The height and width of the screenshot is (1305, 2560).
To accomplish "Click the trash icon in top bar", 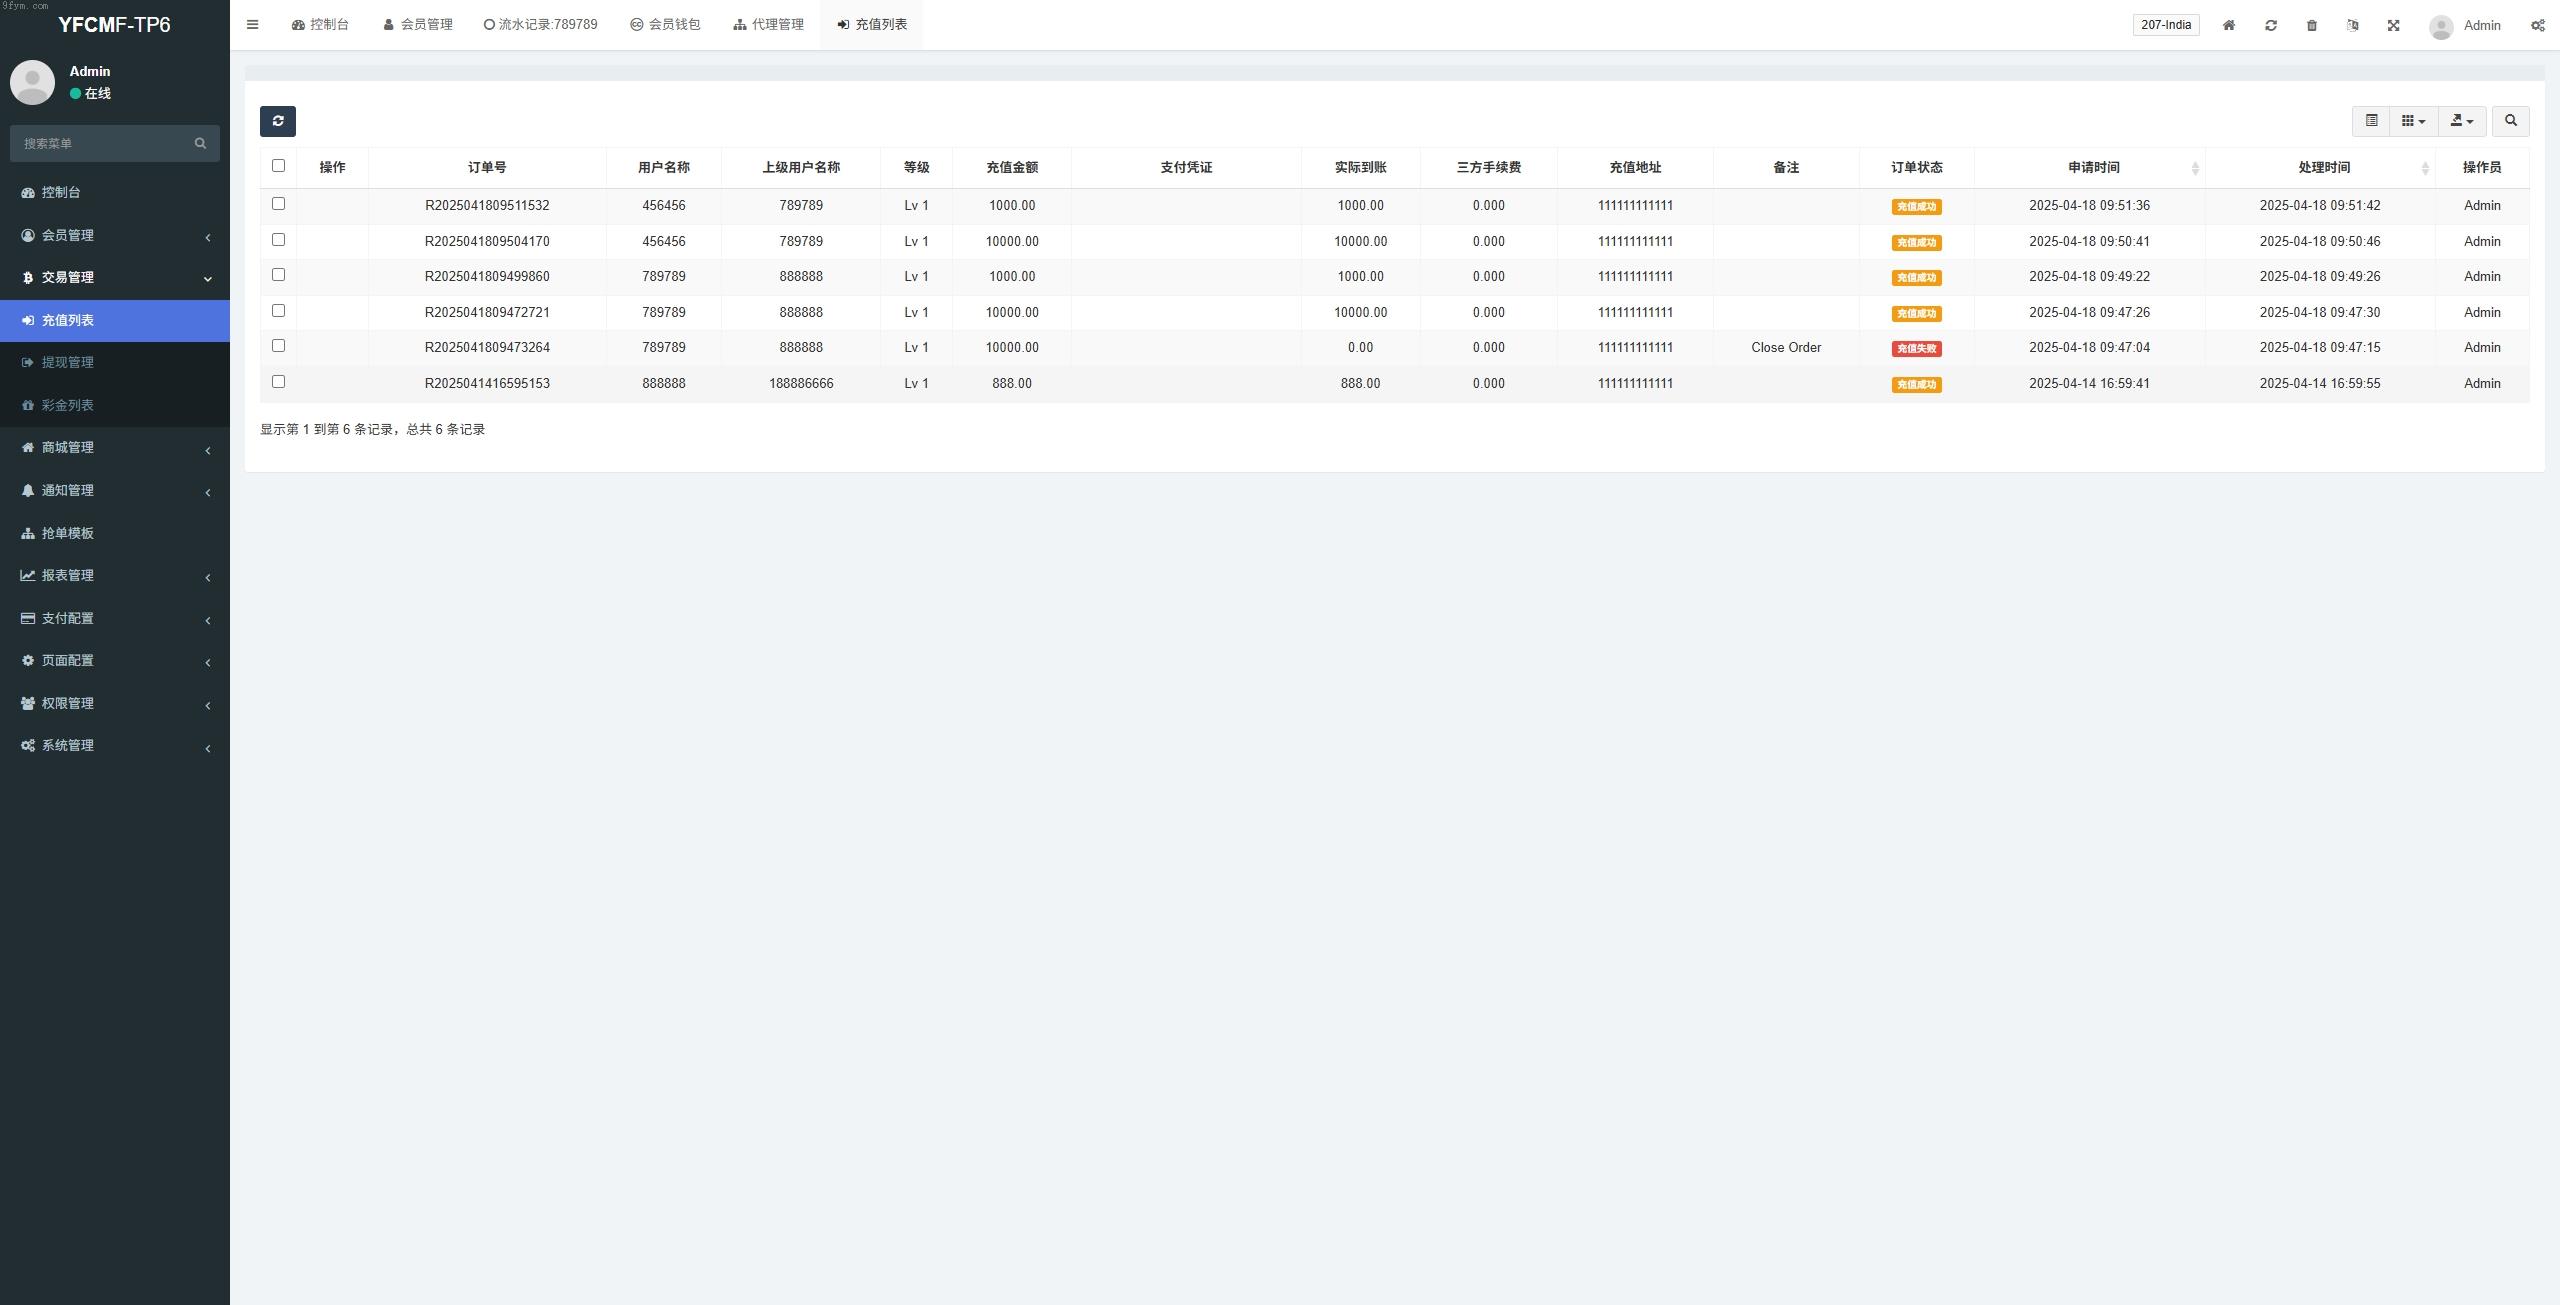I will point(2312,25).
